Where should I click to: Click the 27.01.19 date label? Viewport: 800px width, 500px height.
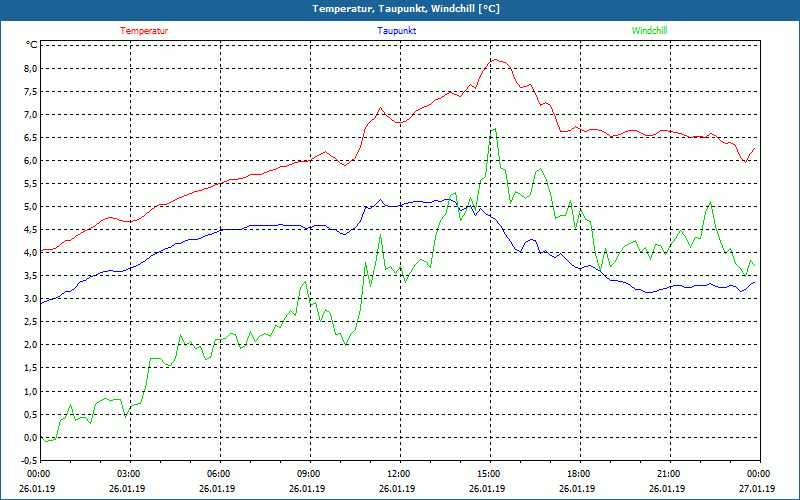point(757,489)
